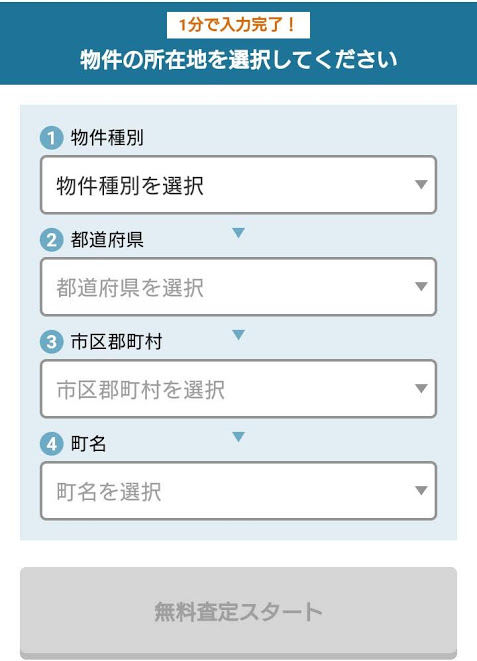Viewport: 477px width, 661px height.
Task: Open the 都道府県を選択 dropdown
Action: pyautogui.click(x=238, y=287)
